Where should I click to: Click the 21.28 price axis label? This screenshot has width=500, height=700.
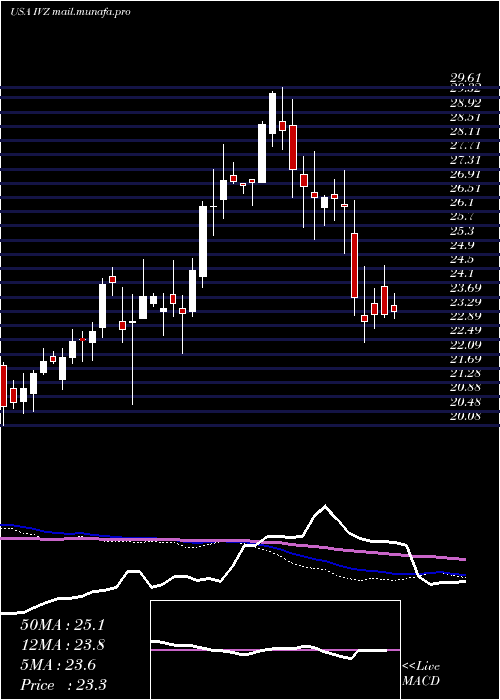point(465,373)
